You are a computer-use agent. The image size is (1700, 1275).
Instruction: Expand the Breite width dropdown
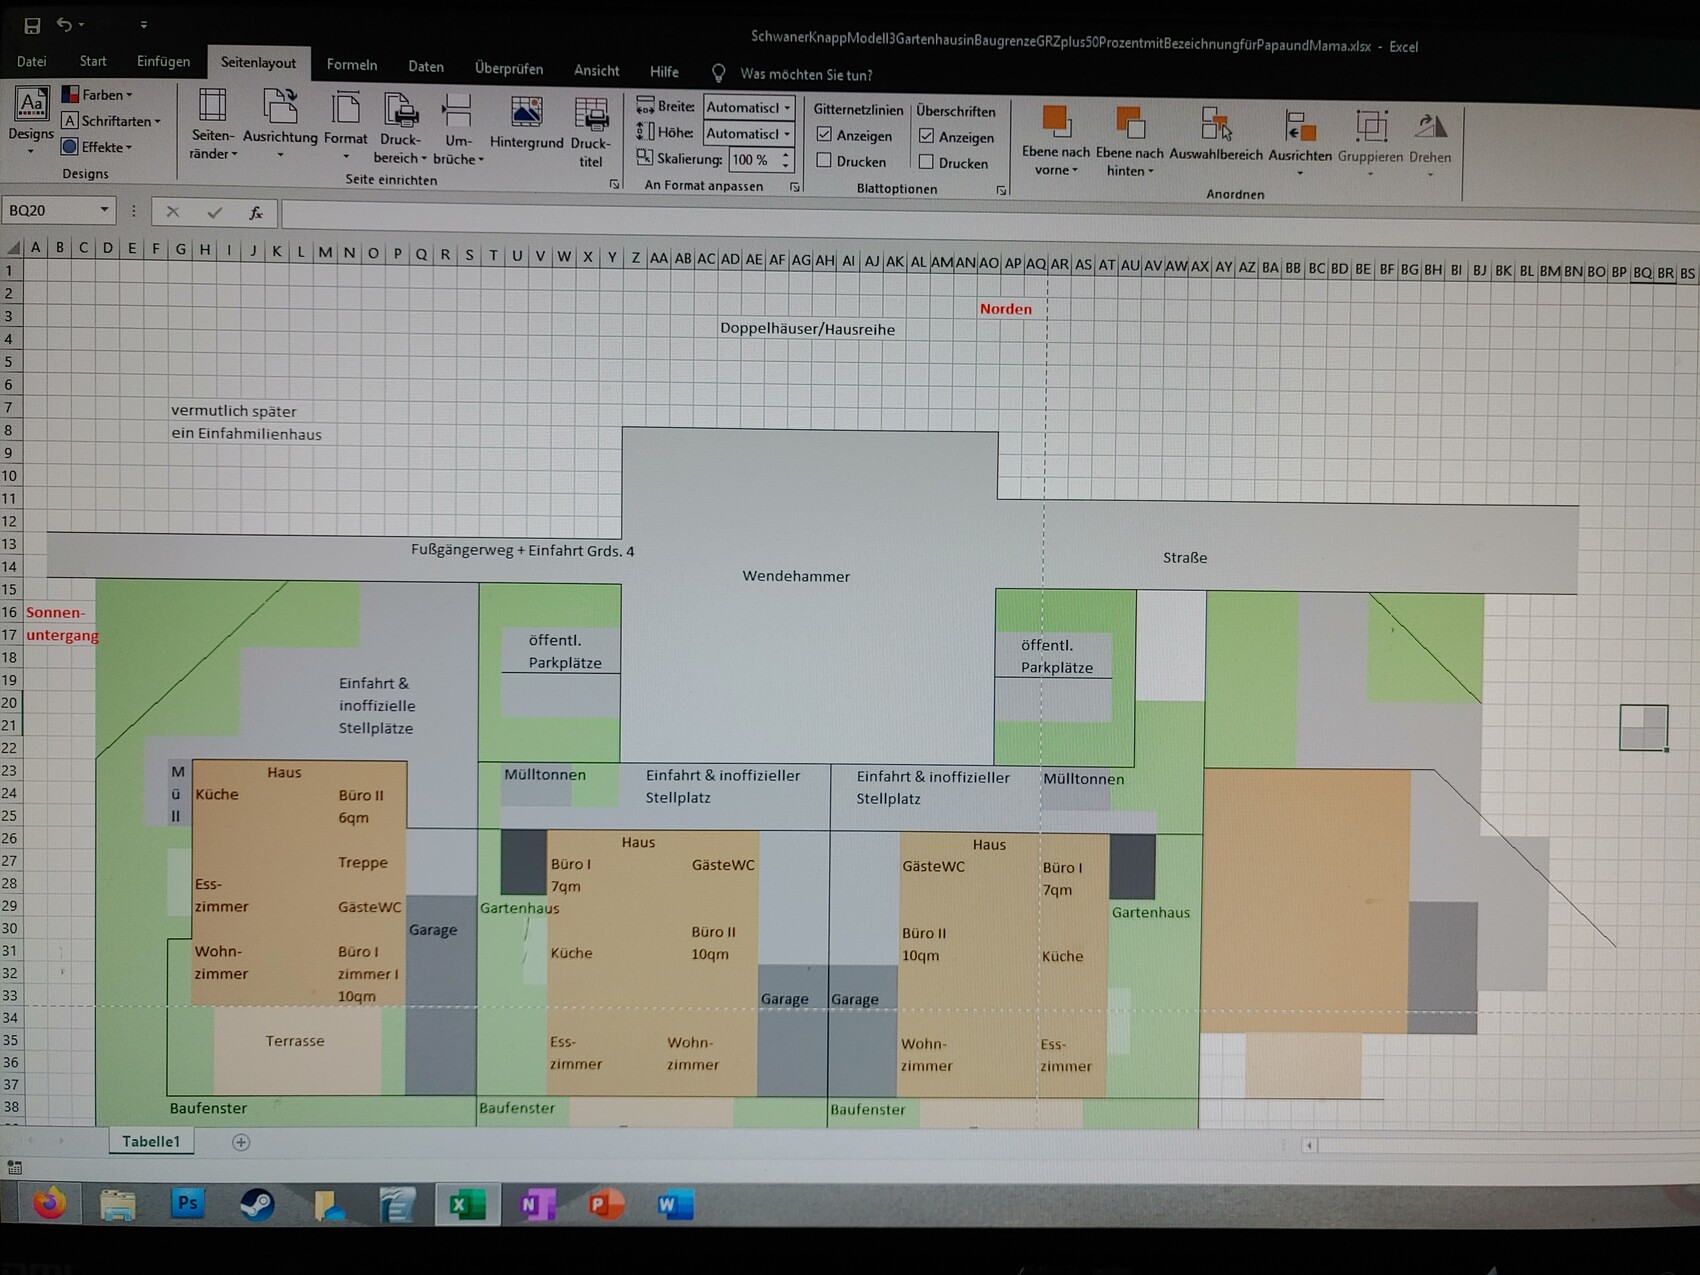click(x=787, y=107)
